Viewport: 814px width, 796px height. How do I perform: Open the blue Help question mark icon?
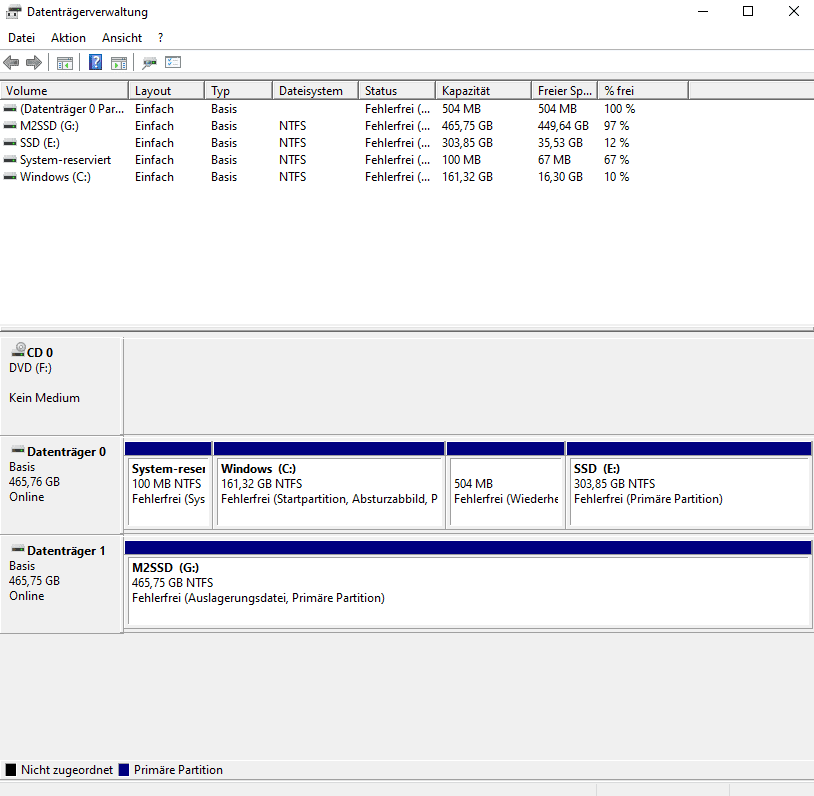[96, 62]
